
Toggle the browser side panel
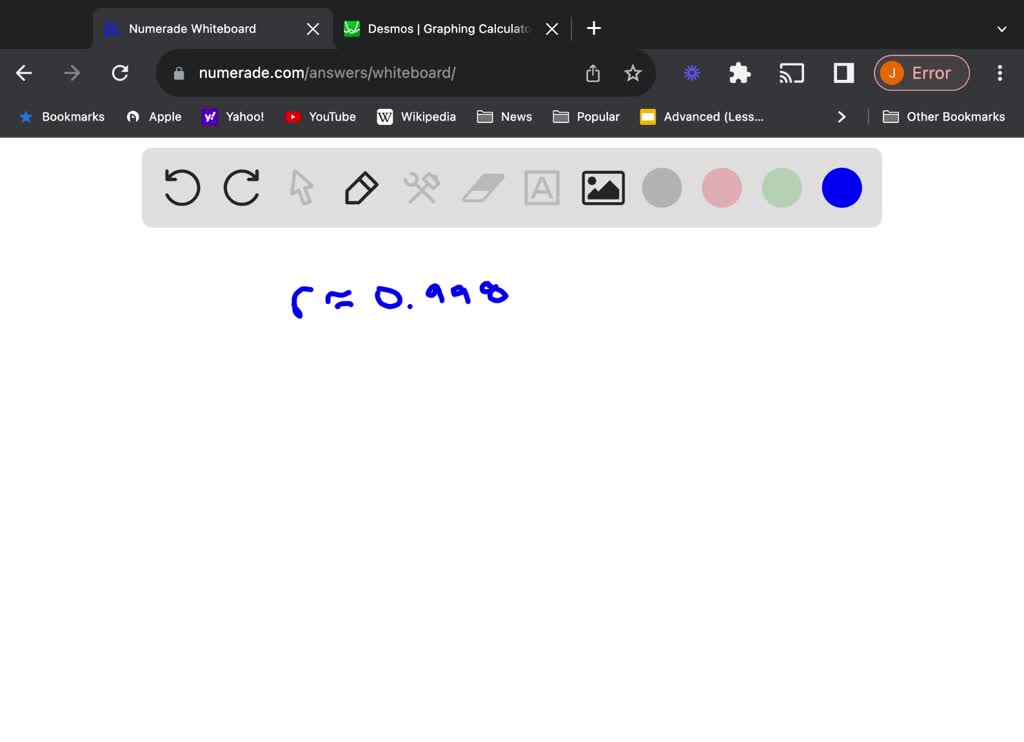click(844, 73)
